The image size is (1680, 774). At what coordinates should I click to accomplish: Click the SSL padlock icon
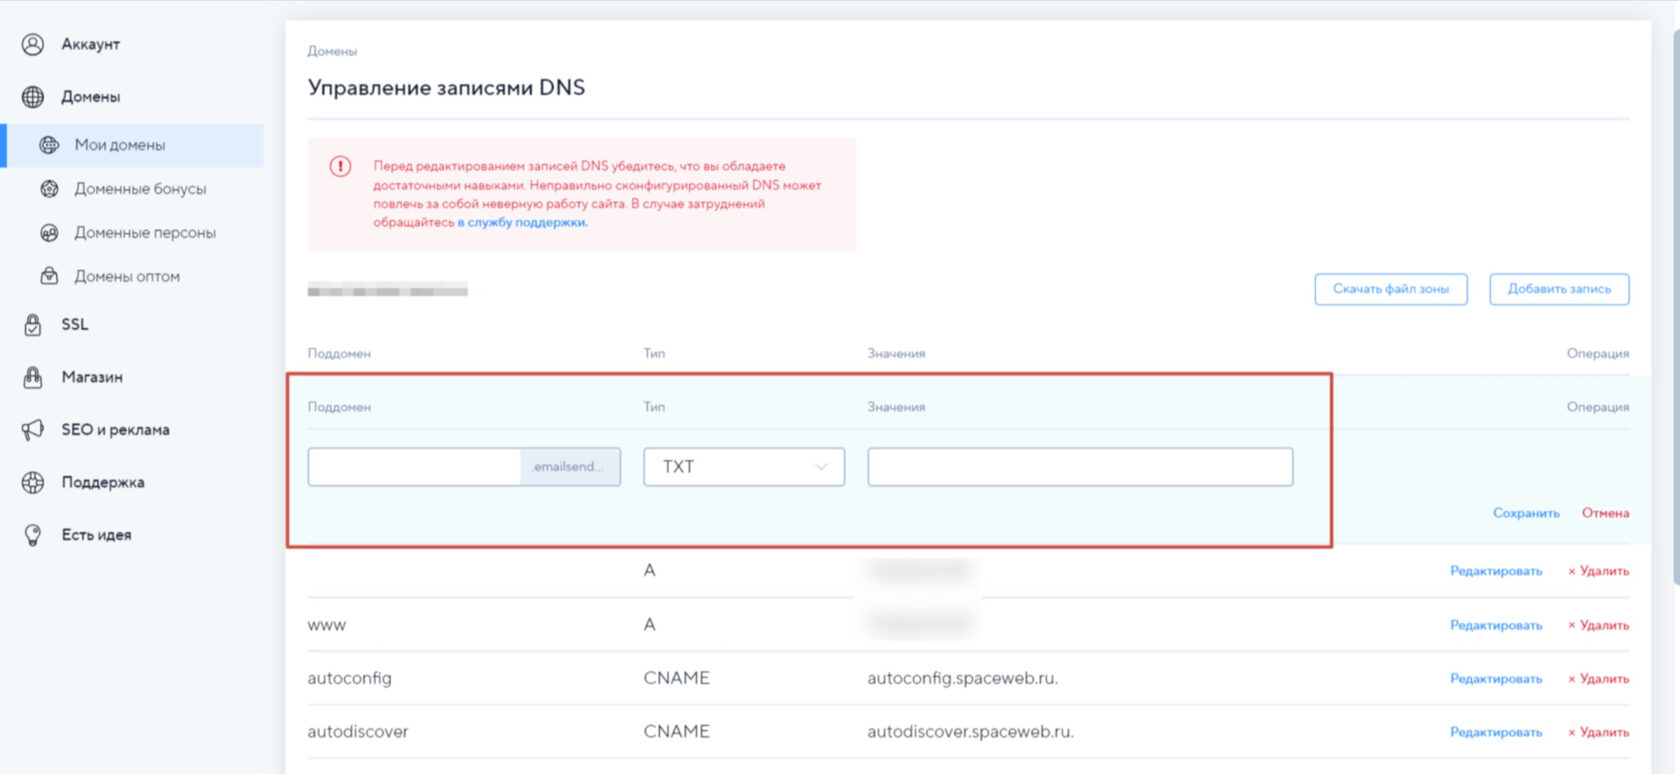click(x=33, y=325)
